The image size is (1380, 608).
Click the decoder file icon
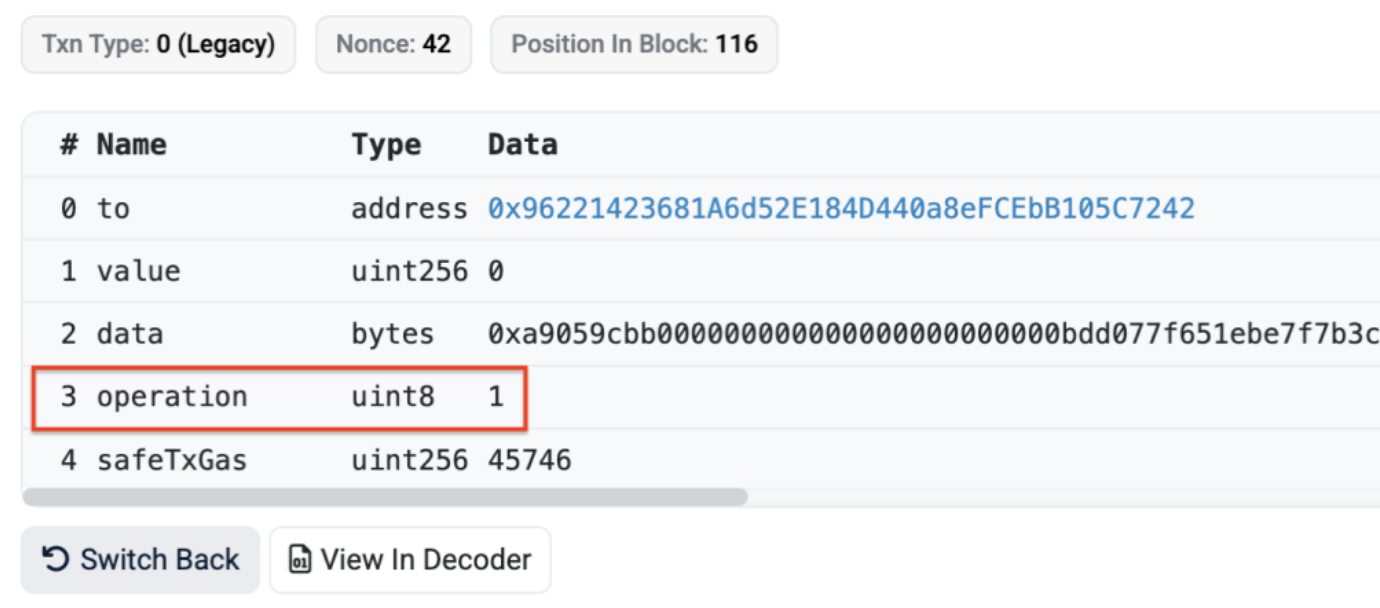tap(299, 560)
